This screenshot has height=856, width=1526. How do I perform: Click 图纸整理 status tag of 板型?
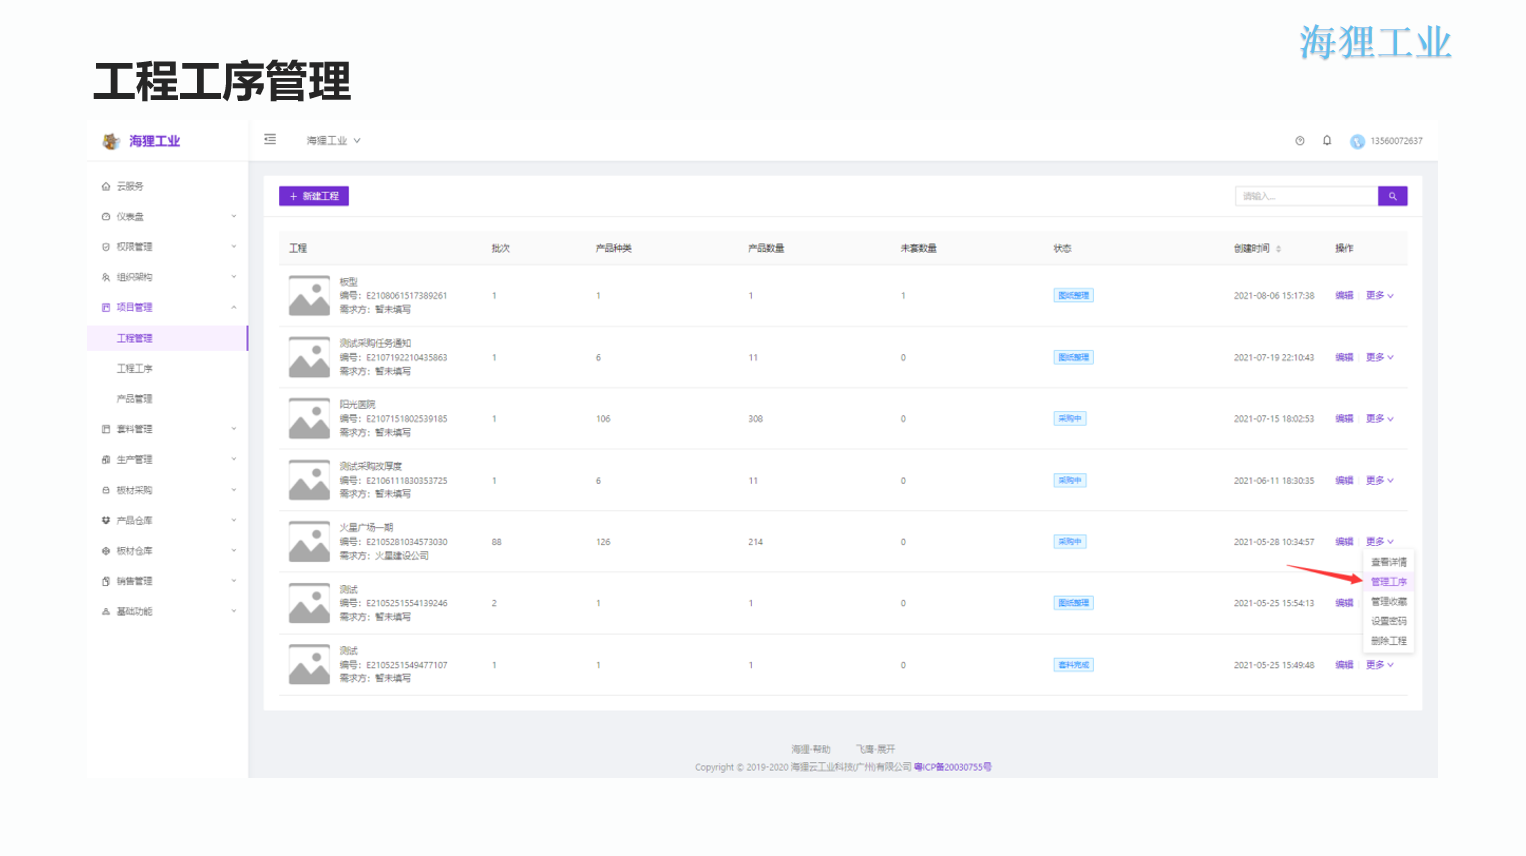tap(1073, 296)
